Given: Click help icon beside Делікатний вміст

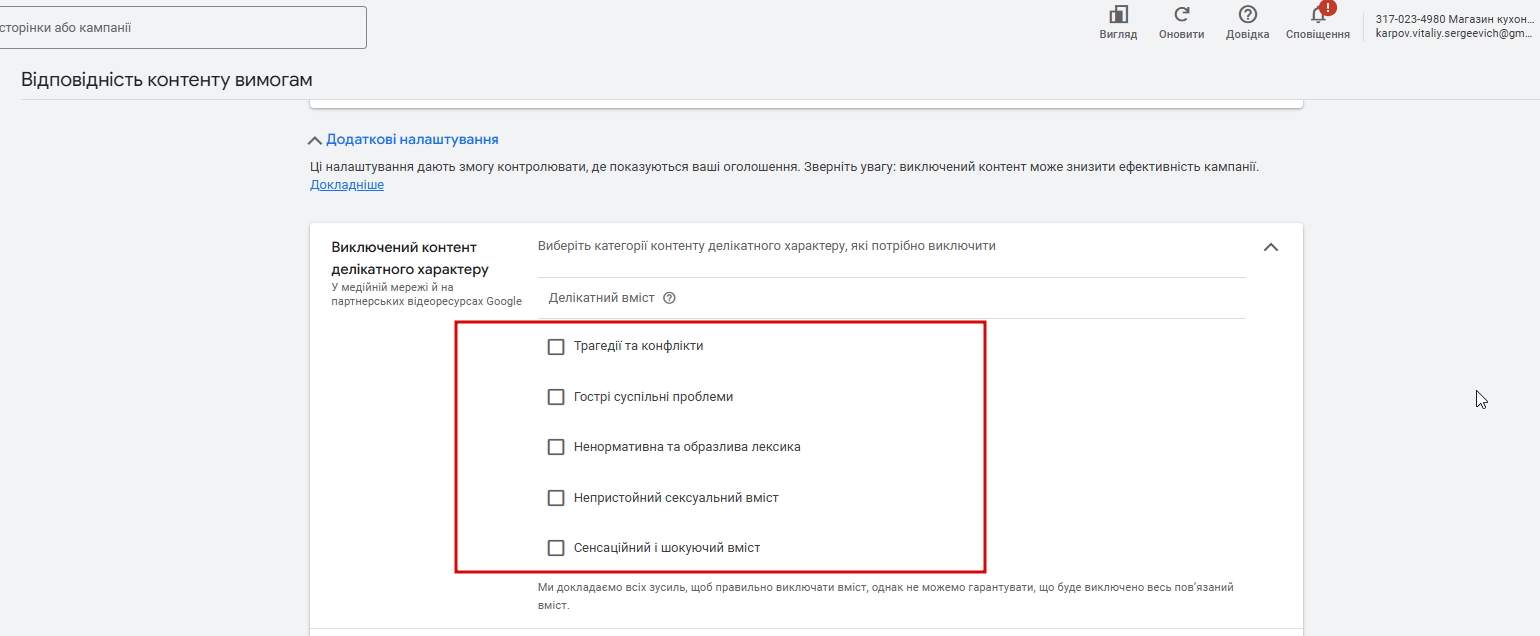Looking at the screenshot, I should (x=670, y=298).
